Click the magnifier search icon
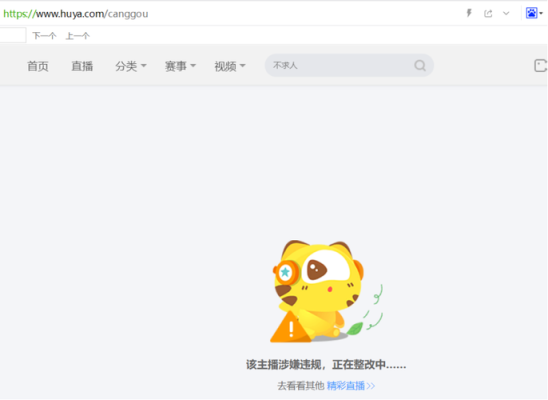 (x=420, y=65)
